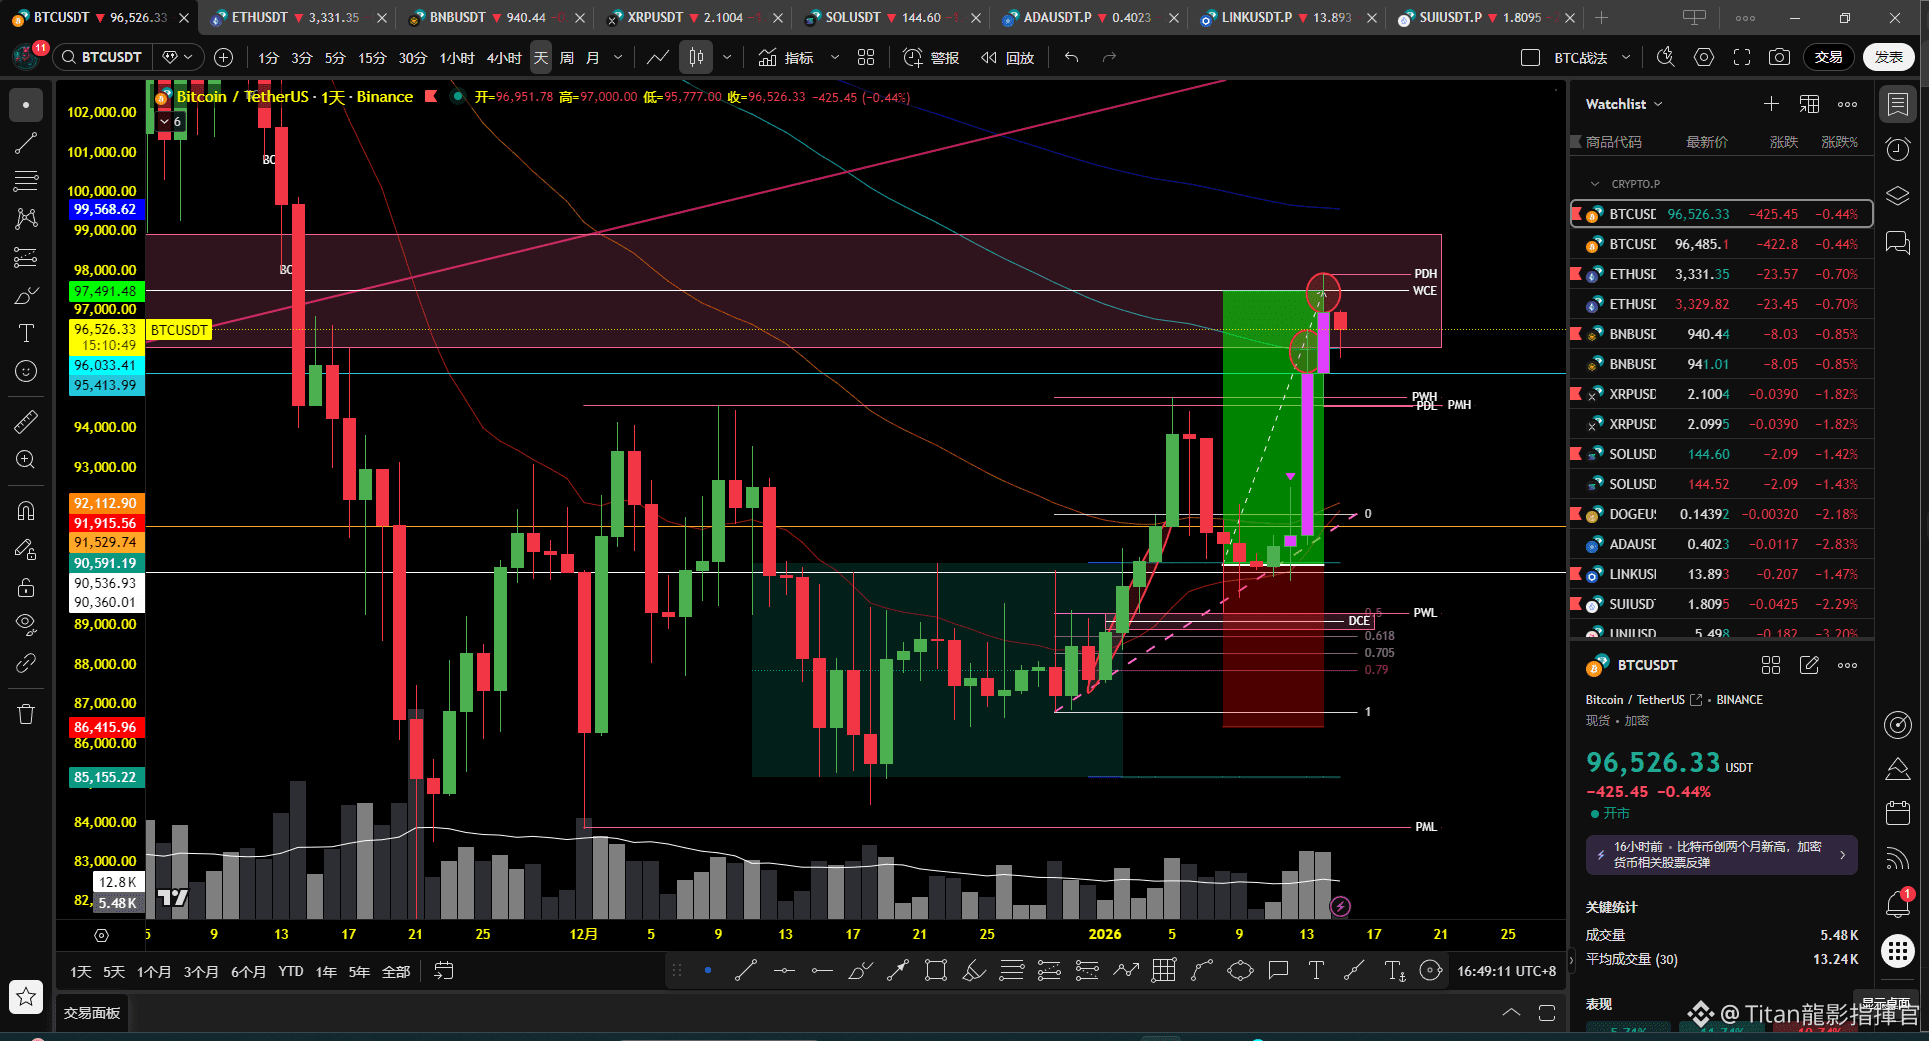This screenshot has width=1929, height=1041.
Task: Open the 指标 indicators dropdown arrow
Action: [835, 57]
